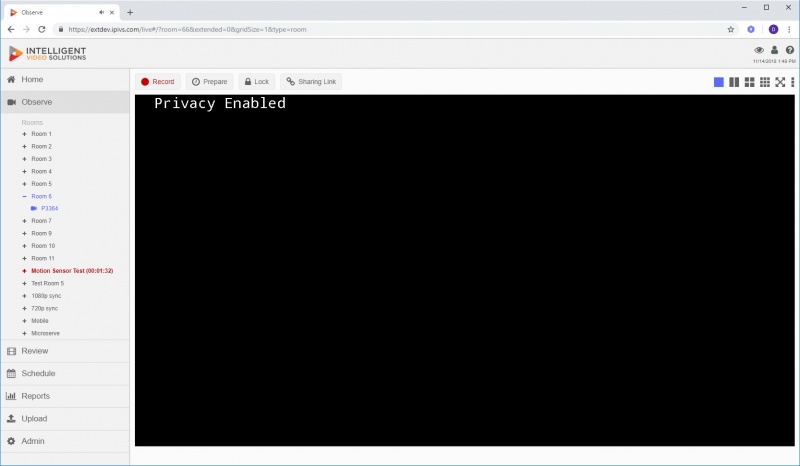This screenshot has height=466, width=800.
Task: Expand Room 3 in the rooms tree
Action: pos(24,159)
